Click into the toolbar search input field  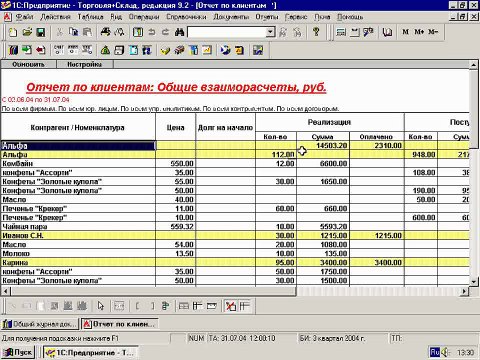pos(227,32)
